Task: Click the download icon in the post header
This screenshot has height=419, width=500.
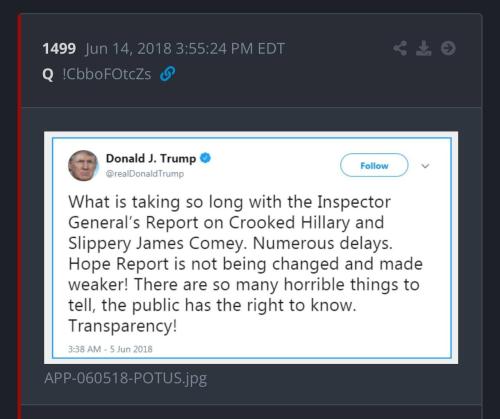Action: pyautogui.click(x=424, y=48)
